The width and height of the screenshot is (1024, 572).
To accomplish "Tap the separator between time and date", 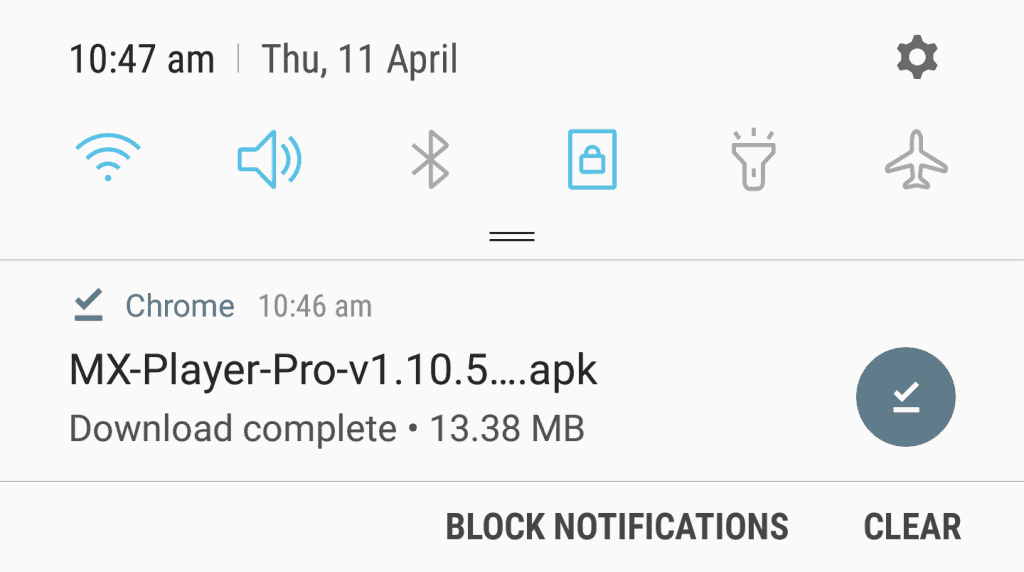I will (238, 59).
